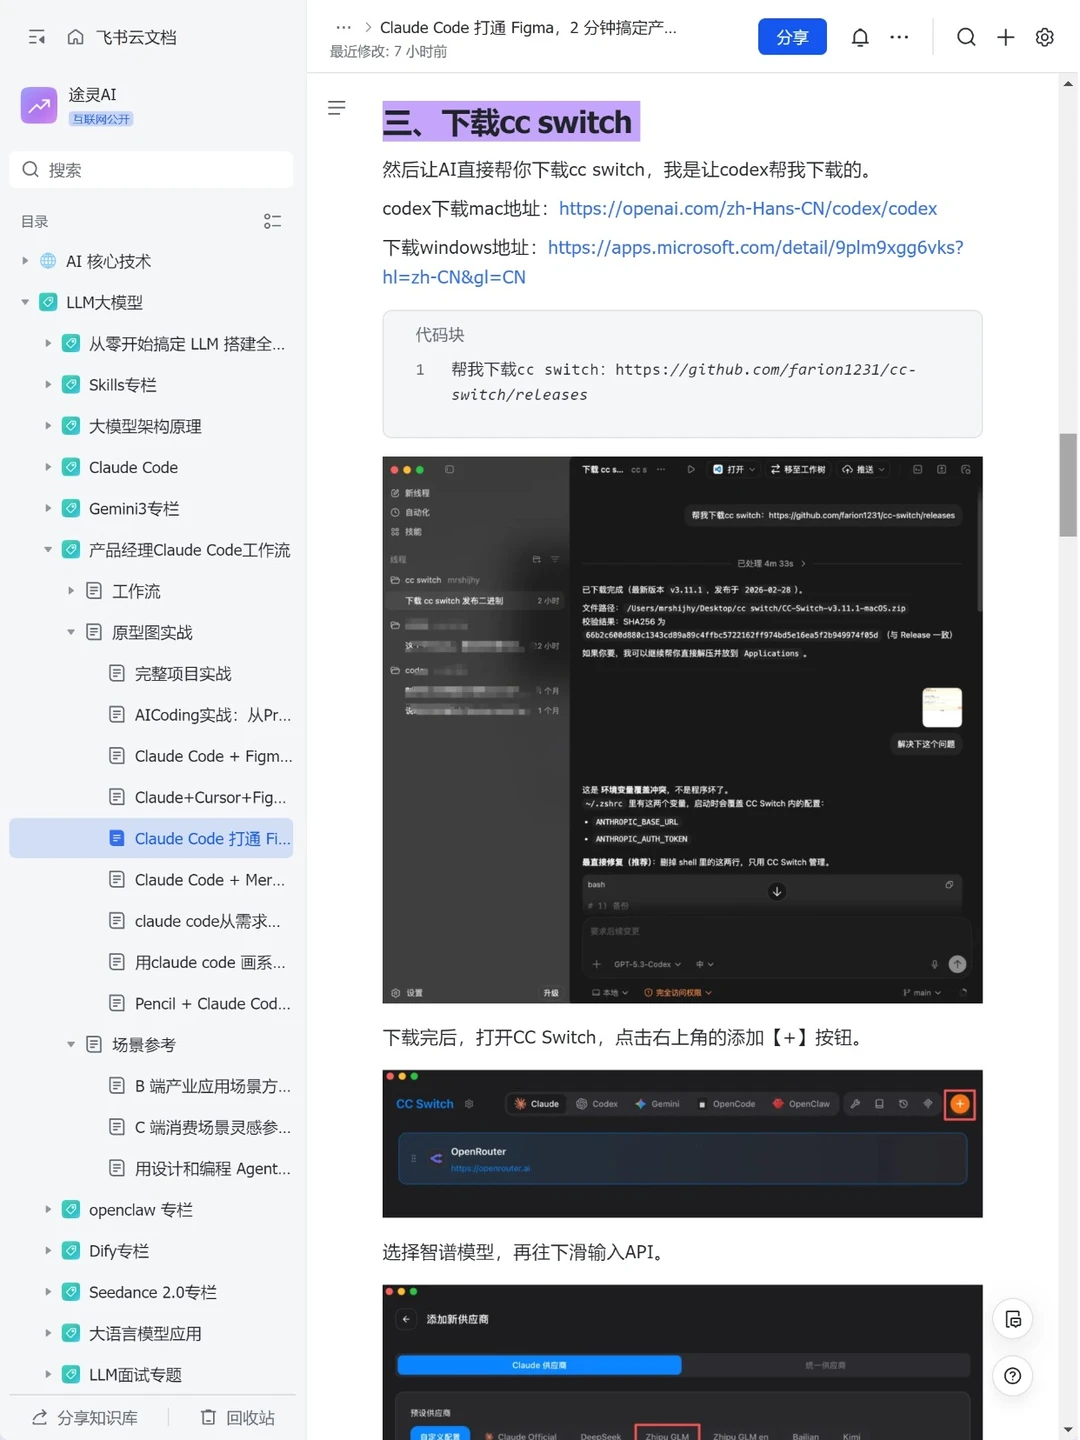This screenshot has height=1440, width=1080.
Task: Focus the 搜索 search field
Action: [151, 169]
